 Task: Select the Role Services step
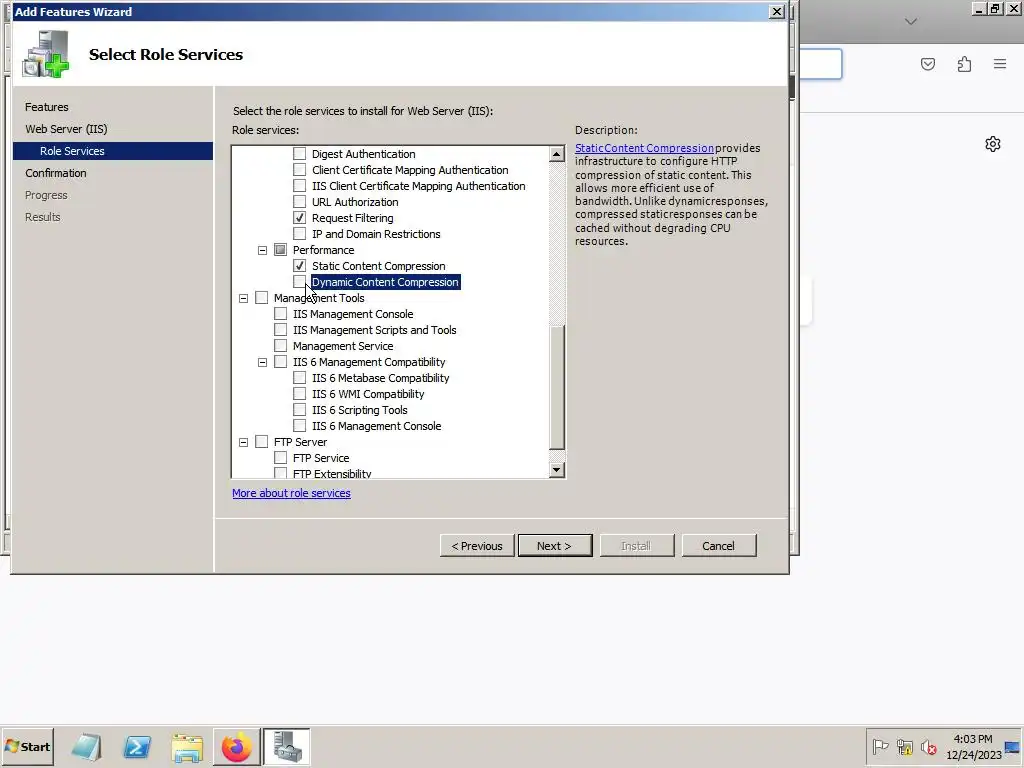pyautogui.click(x=113, y=151)
